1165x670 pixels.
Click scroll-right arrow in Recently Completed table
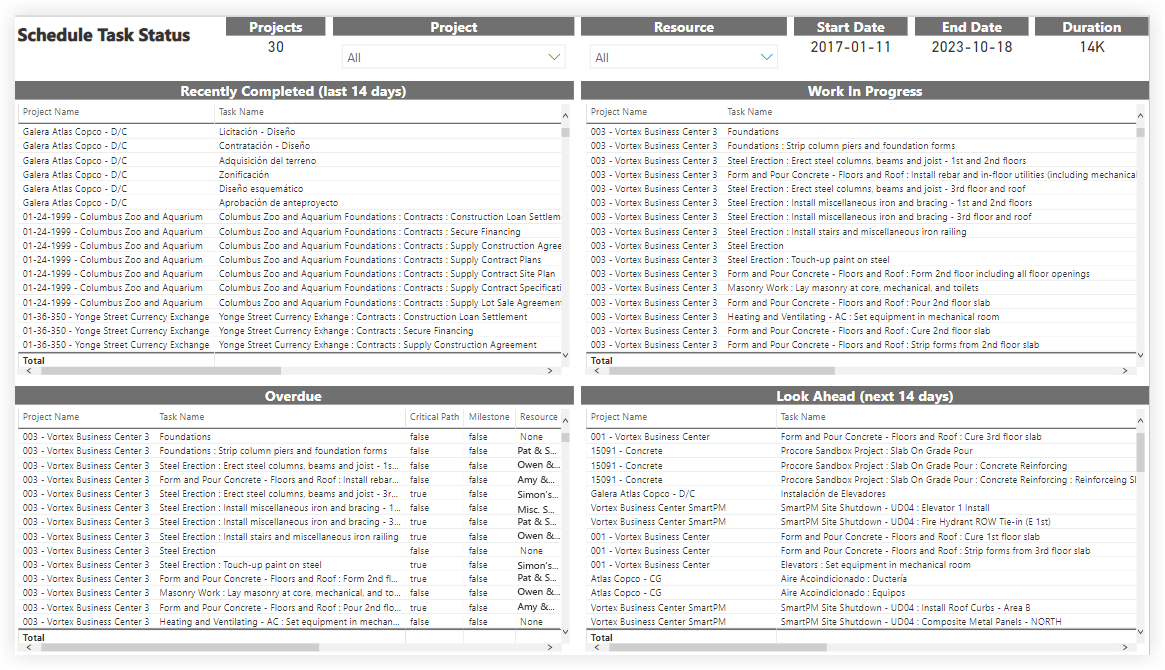[x=551, y=370]
